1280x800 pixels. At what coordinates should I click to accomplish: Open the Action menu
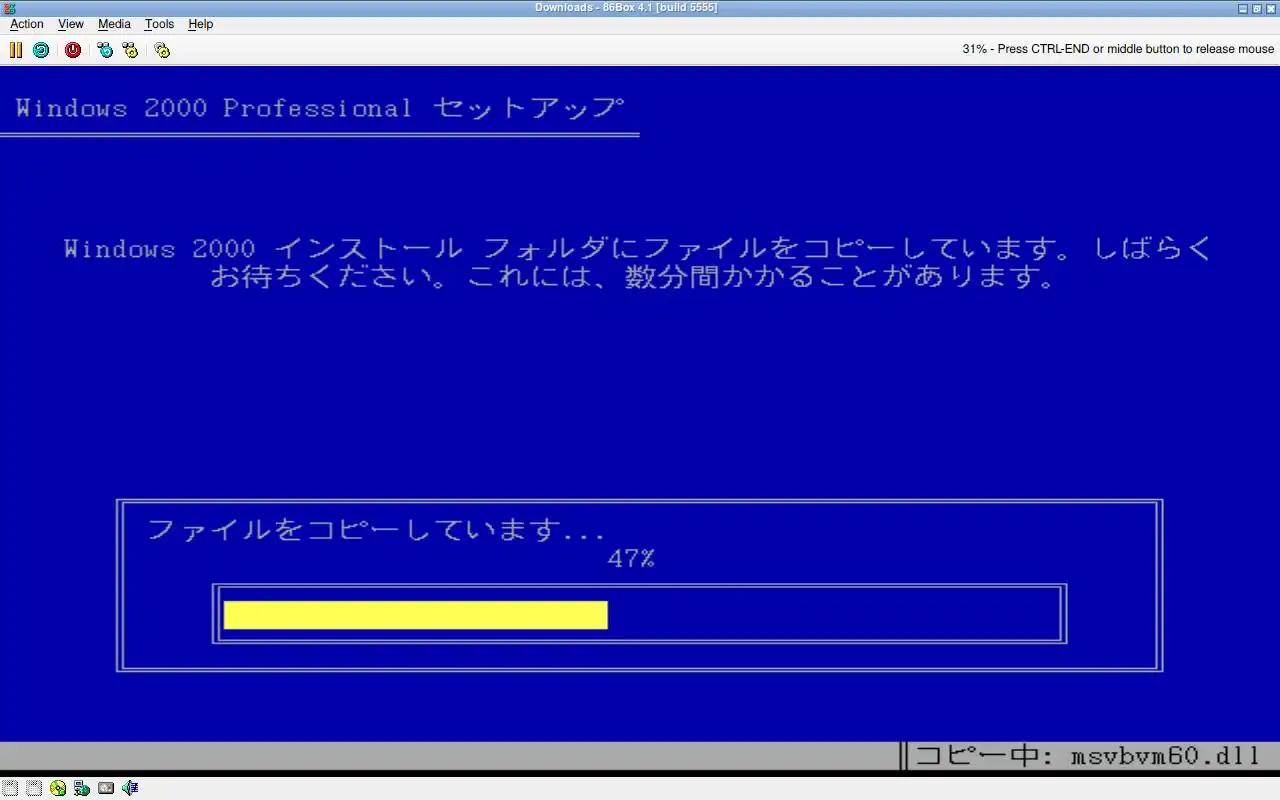pos(27,24)
